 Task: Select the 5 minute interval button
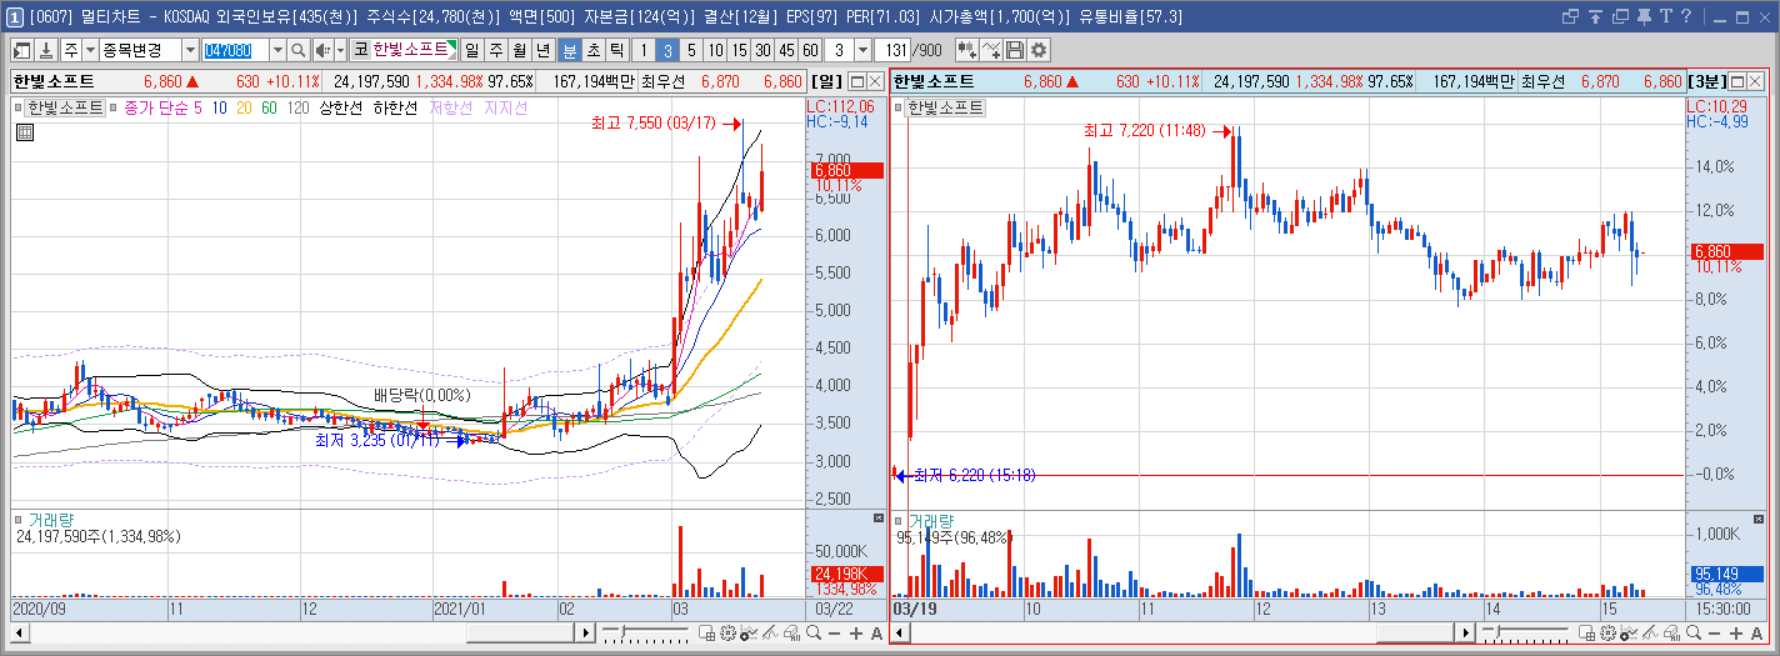coord(691,50)
